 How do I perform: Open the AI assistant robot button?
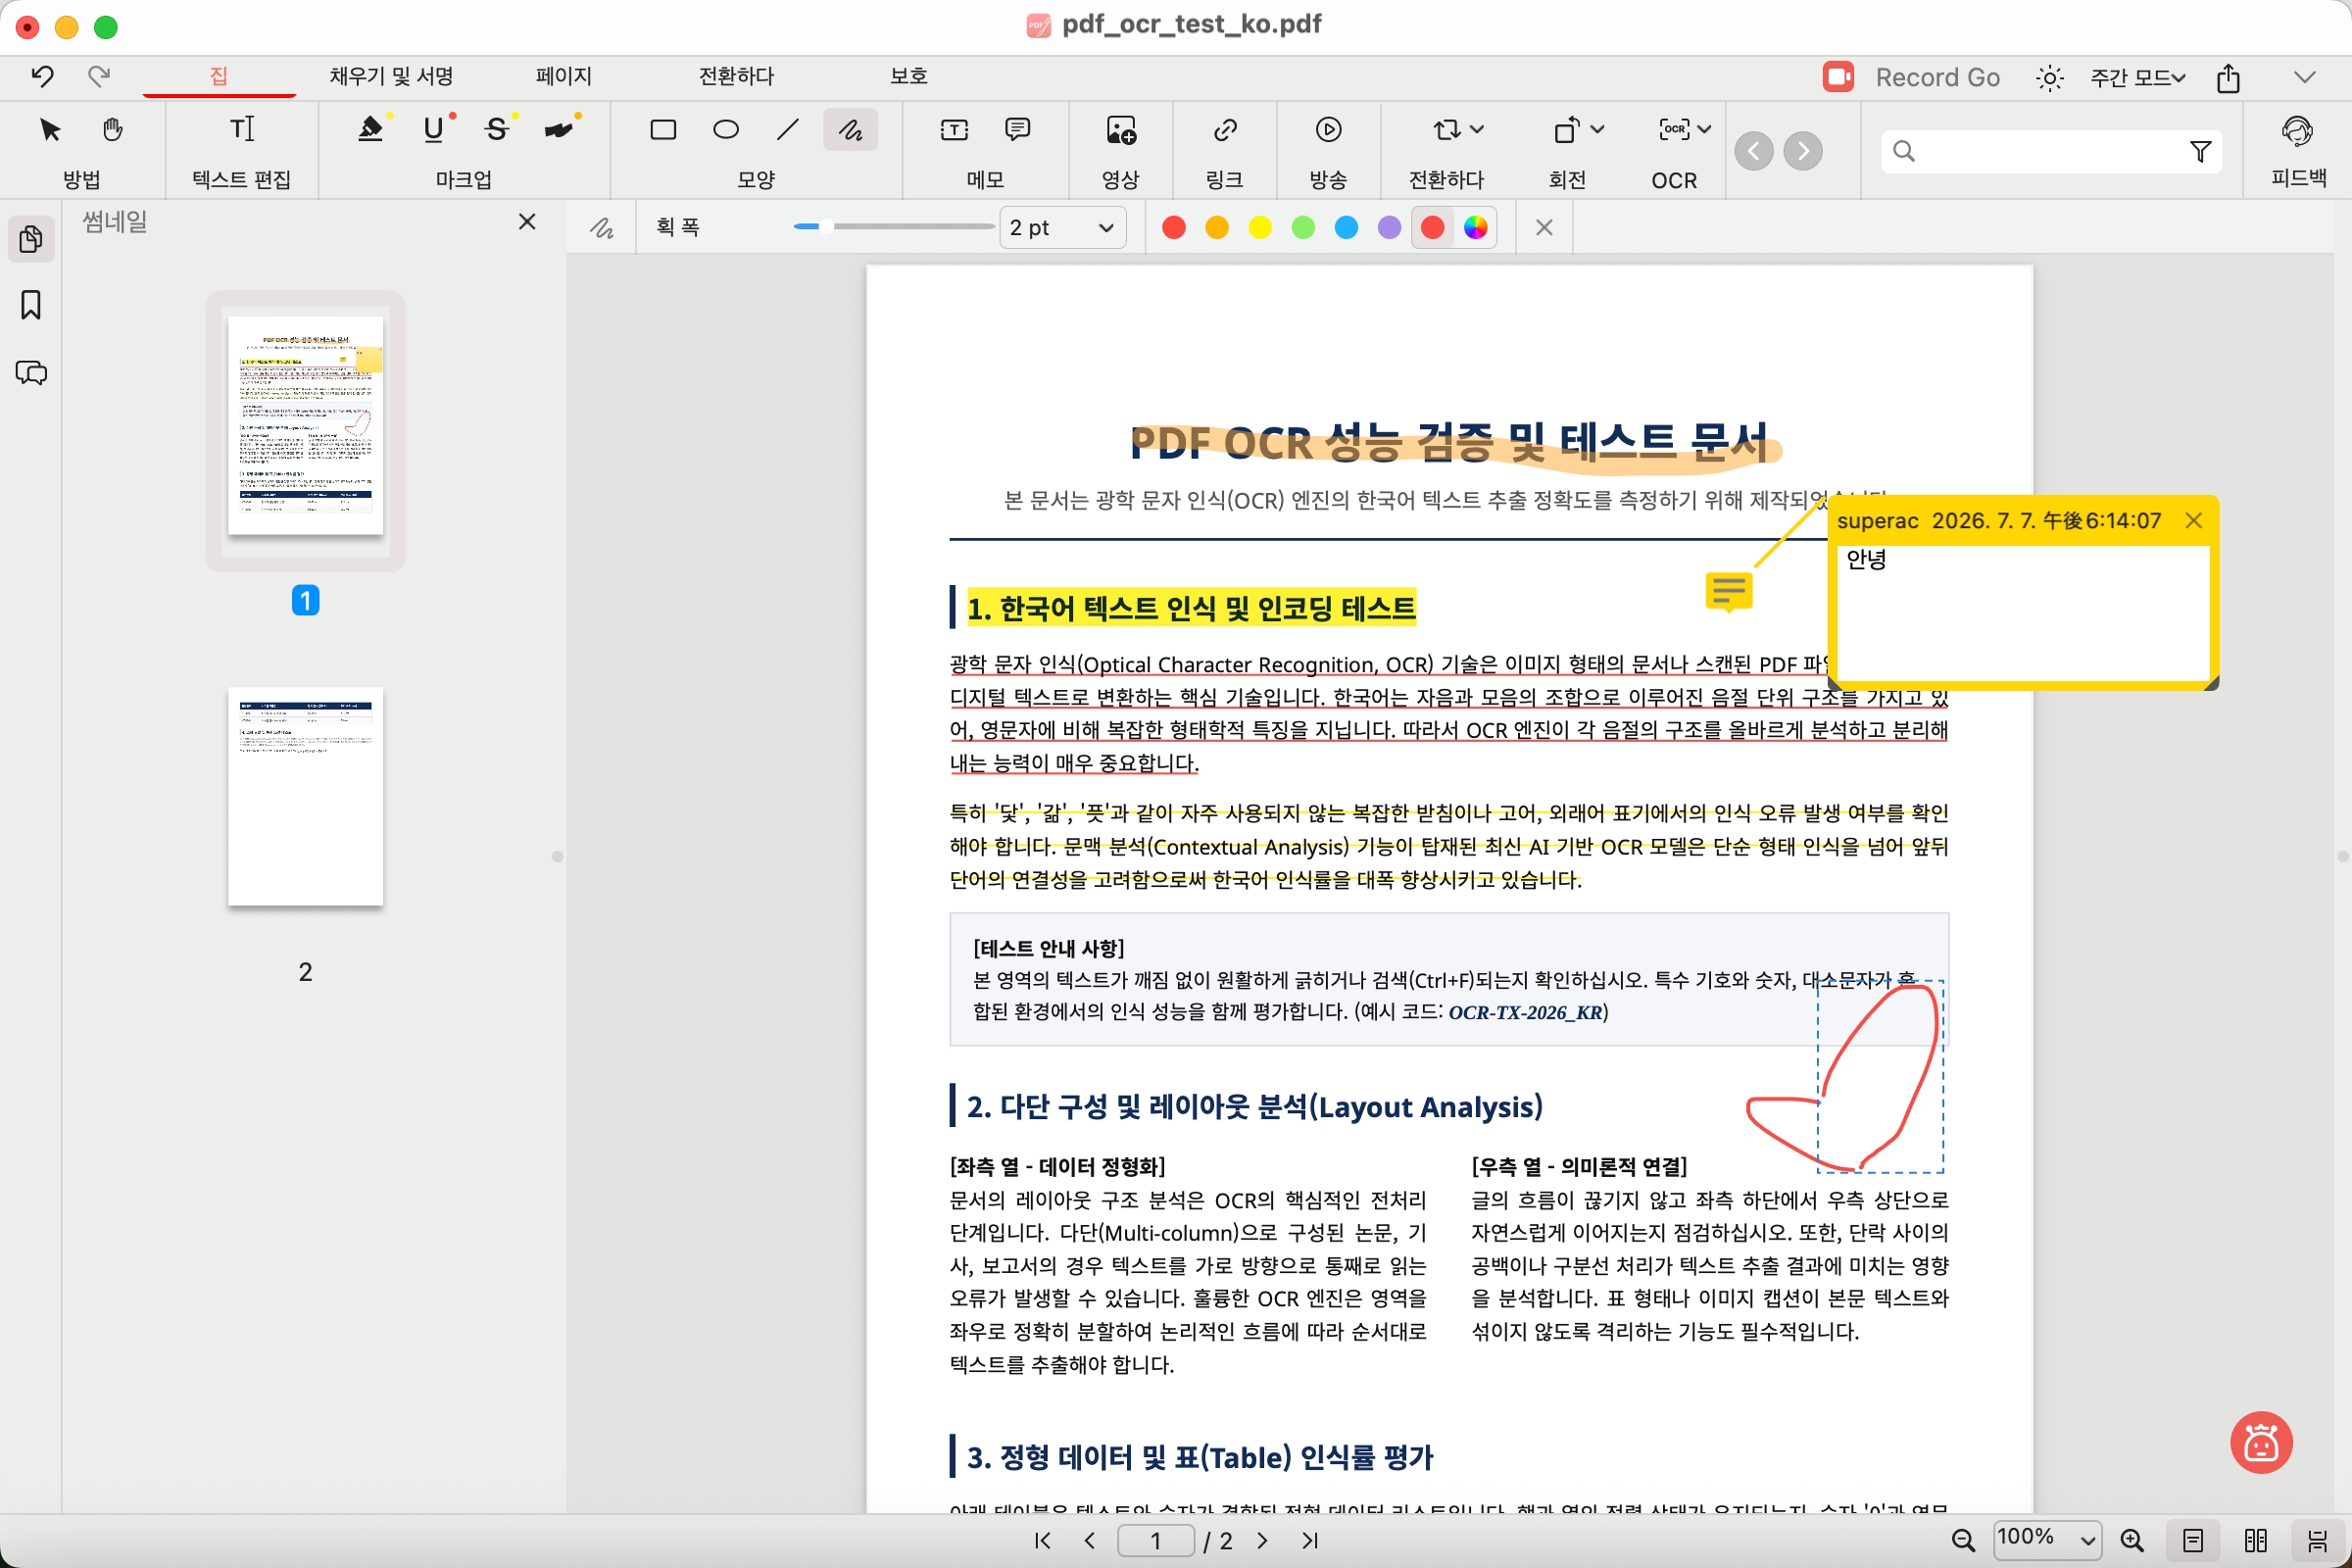pos(2261,1443)
